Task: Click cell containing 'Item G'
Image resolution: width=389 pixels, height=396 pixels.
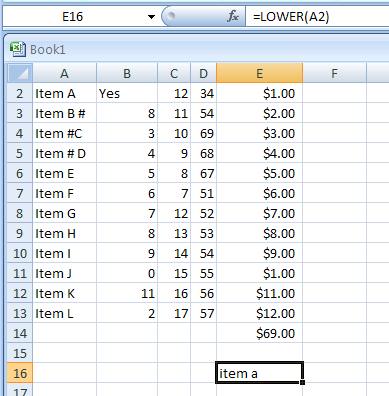Action: coord(64,213)
